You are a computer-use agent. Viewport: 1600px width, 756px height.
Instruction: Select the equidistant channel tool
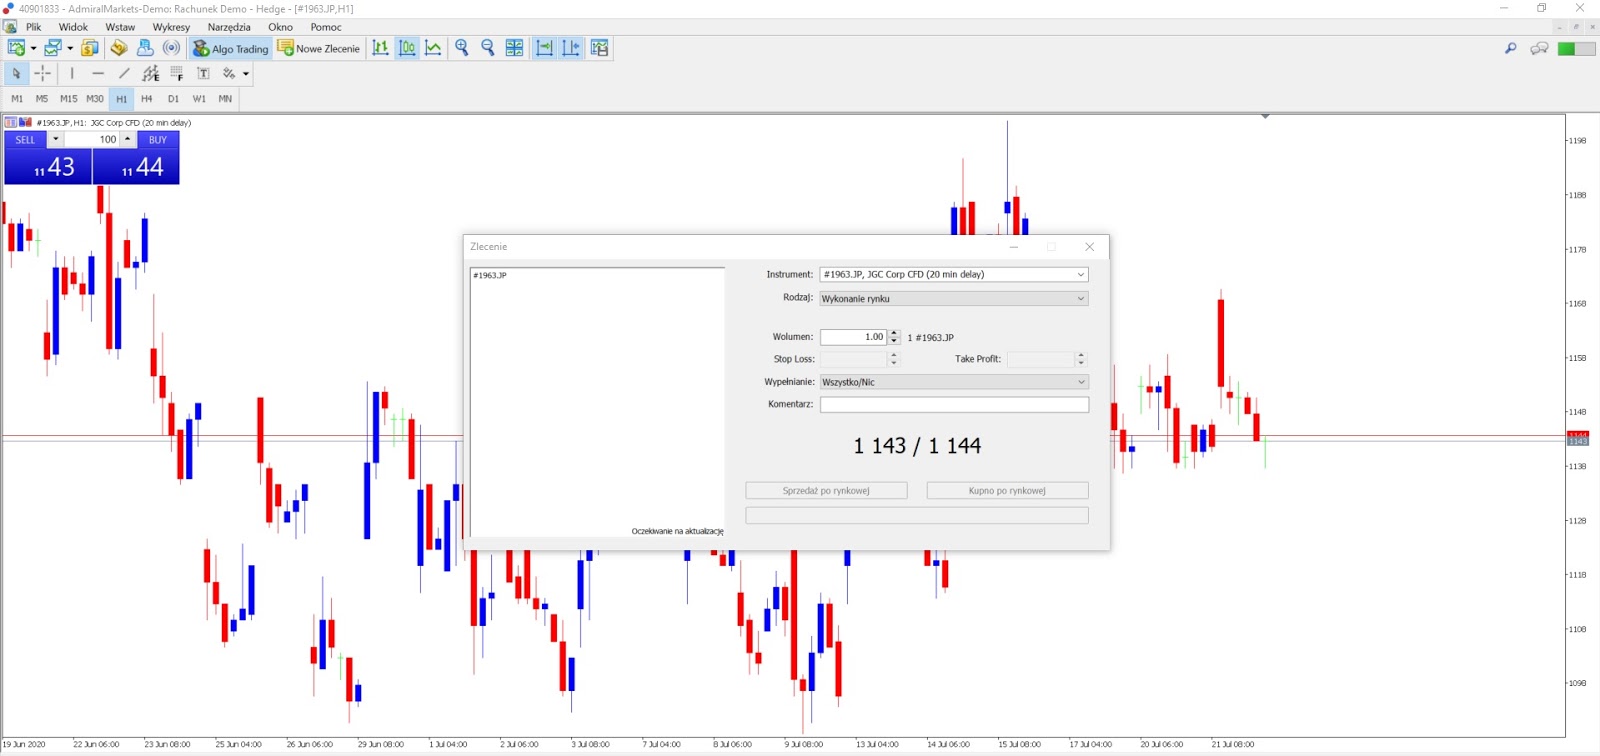point(151,73)
